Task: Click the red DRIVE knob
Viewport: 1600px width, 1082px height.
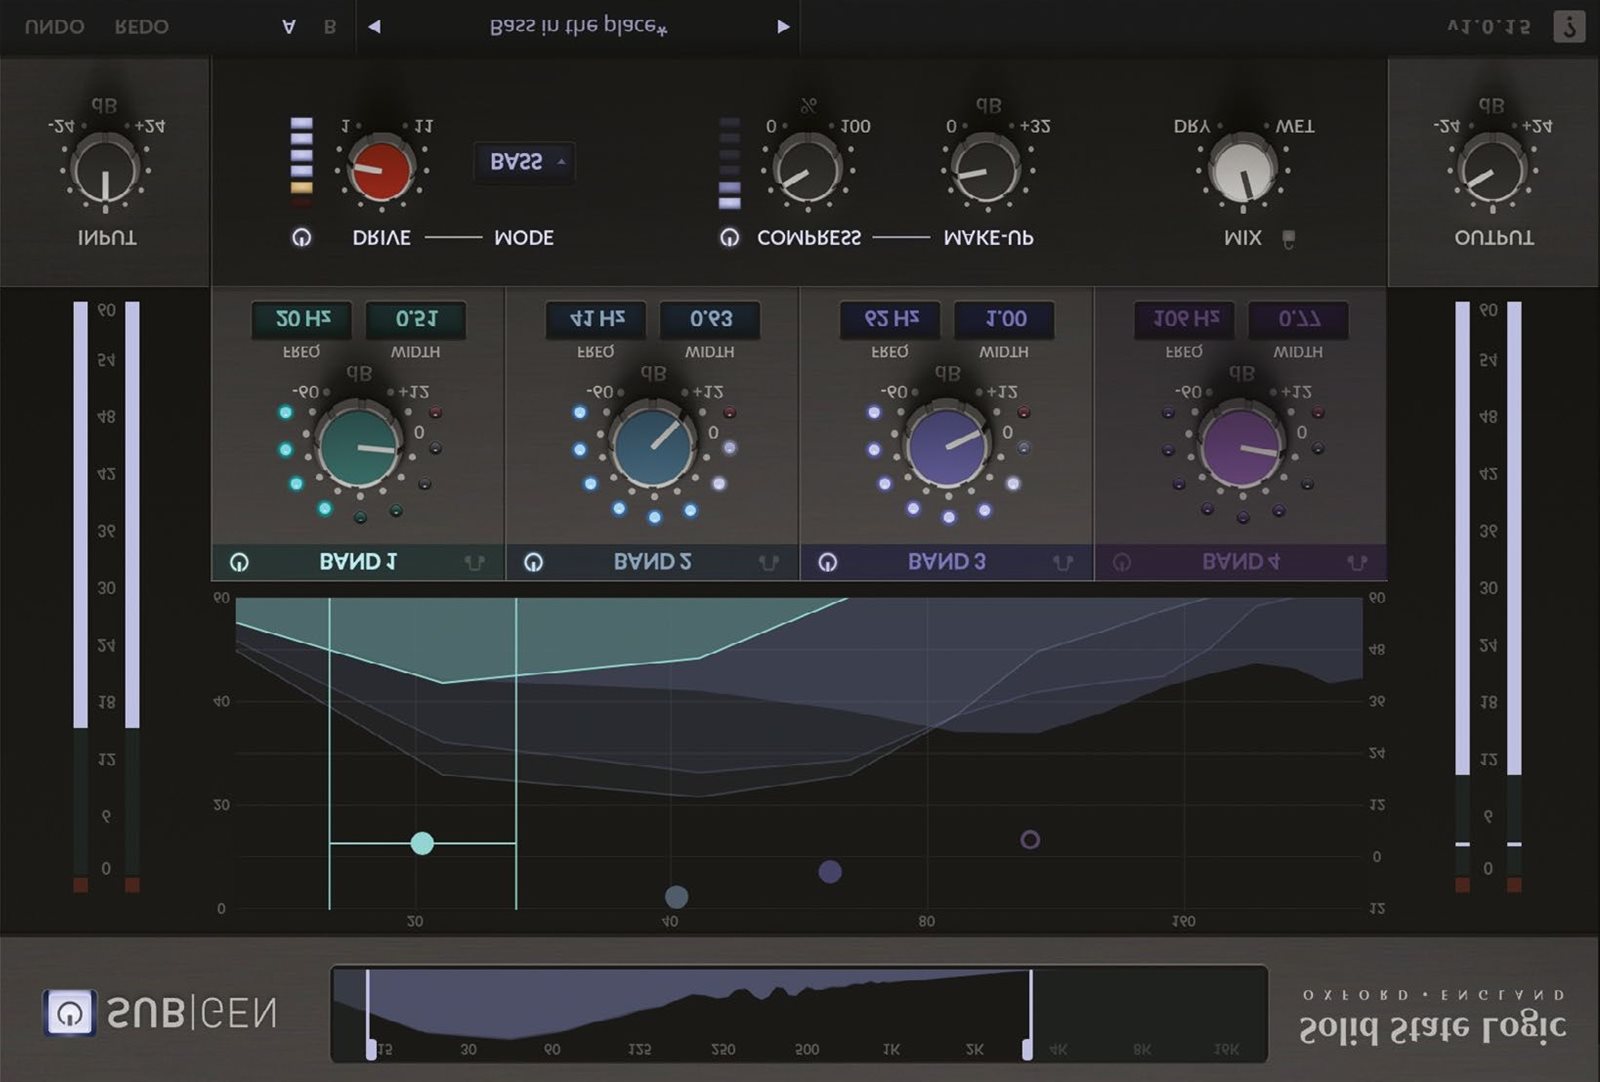Action: (381, 170)
